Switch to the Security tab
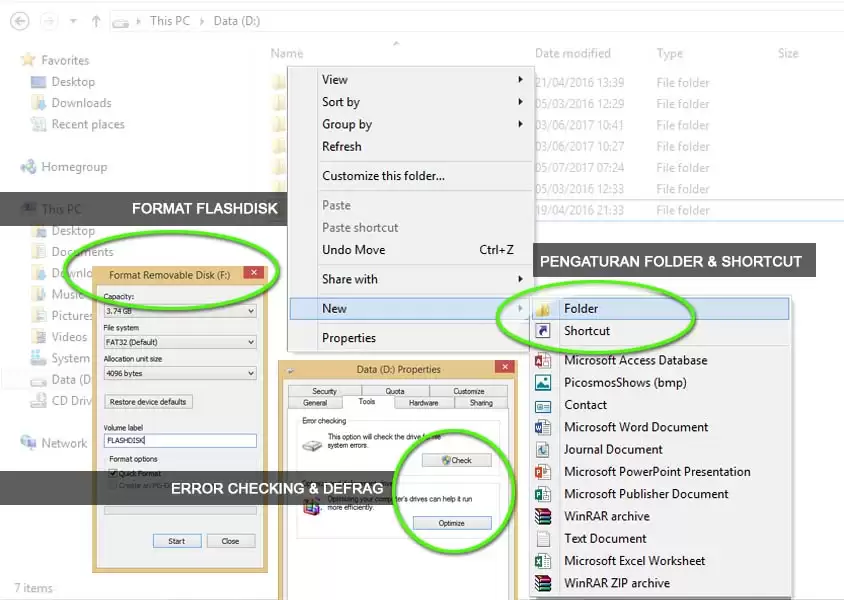Image resolution: width=844 pixels, height=600 pixels. coord(324,391)
